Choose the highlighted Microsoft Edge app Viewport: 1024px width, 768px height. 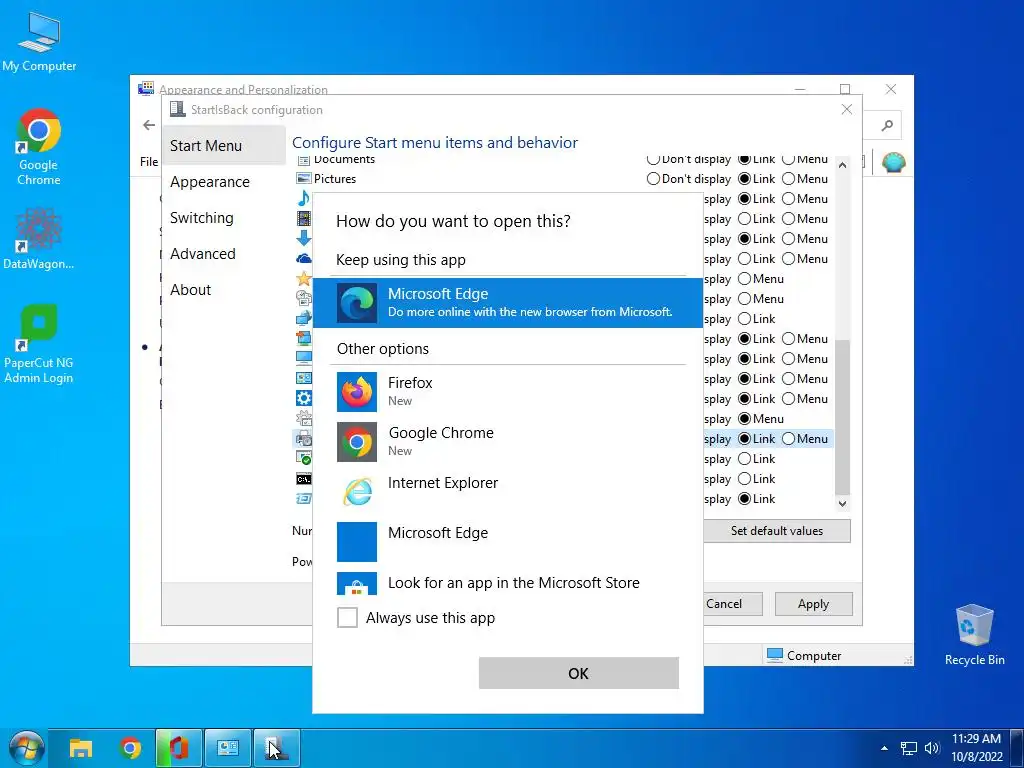click(x=507, y=302)
